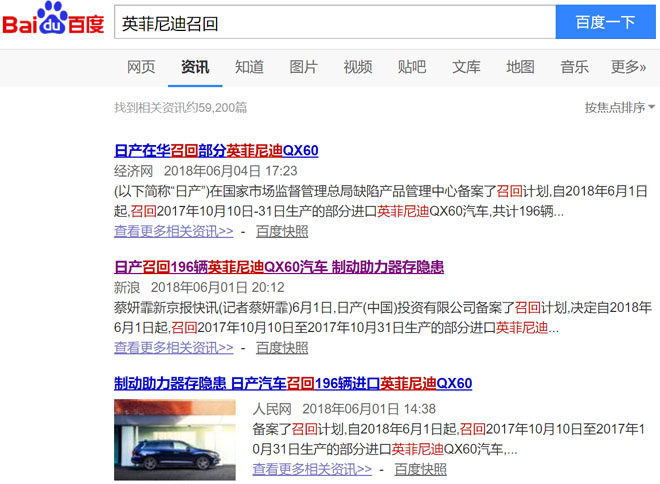
Task: Click the Baidu logo
Action: (53, 19)
